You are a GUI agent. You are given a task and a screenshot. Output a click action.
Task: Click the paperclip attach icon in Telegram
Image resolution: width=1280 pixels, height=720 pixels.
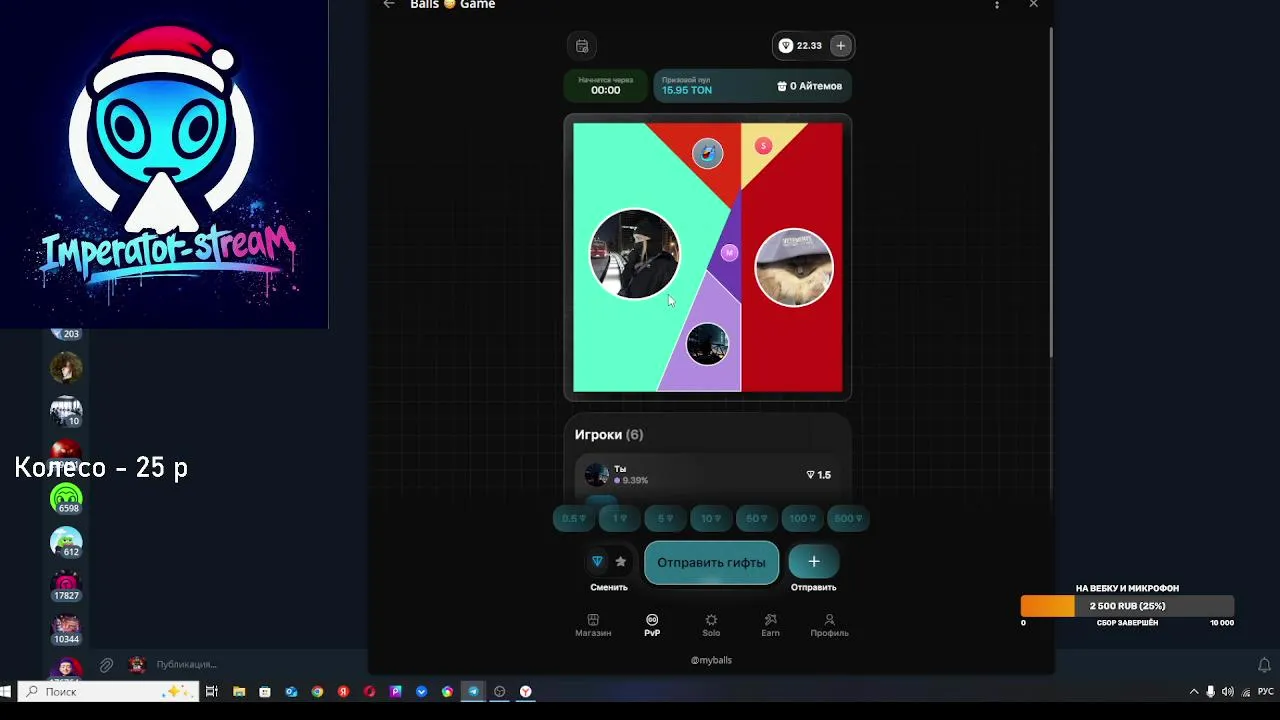click(x=106, y=665)
